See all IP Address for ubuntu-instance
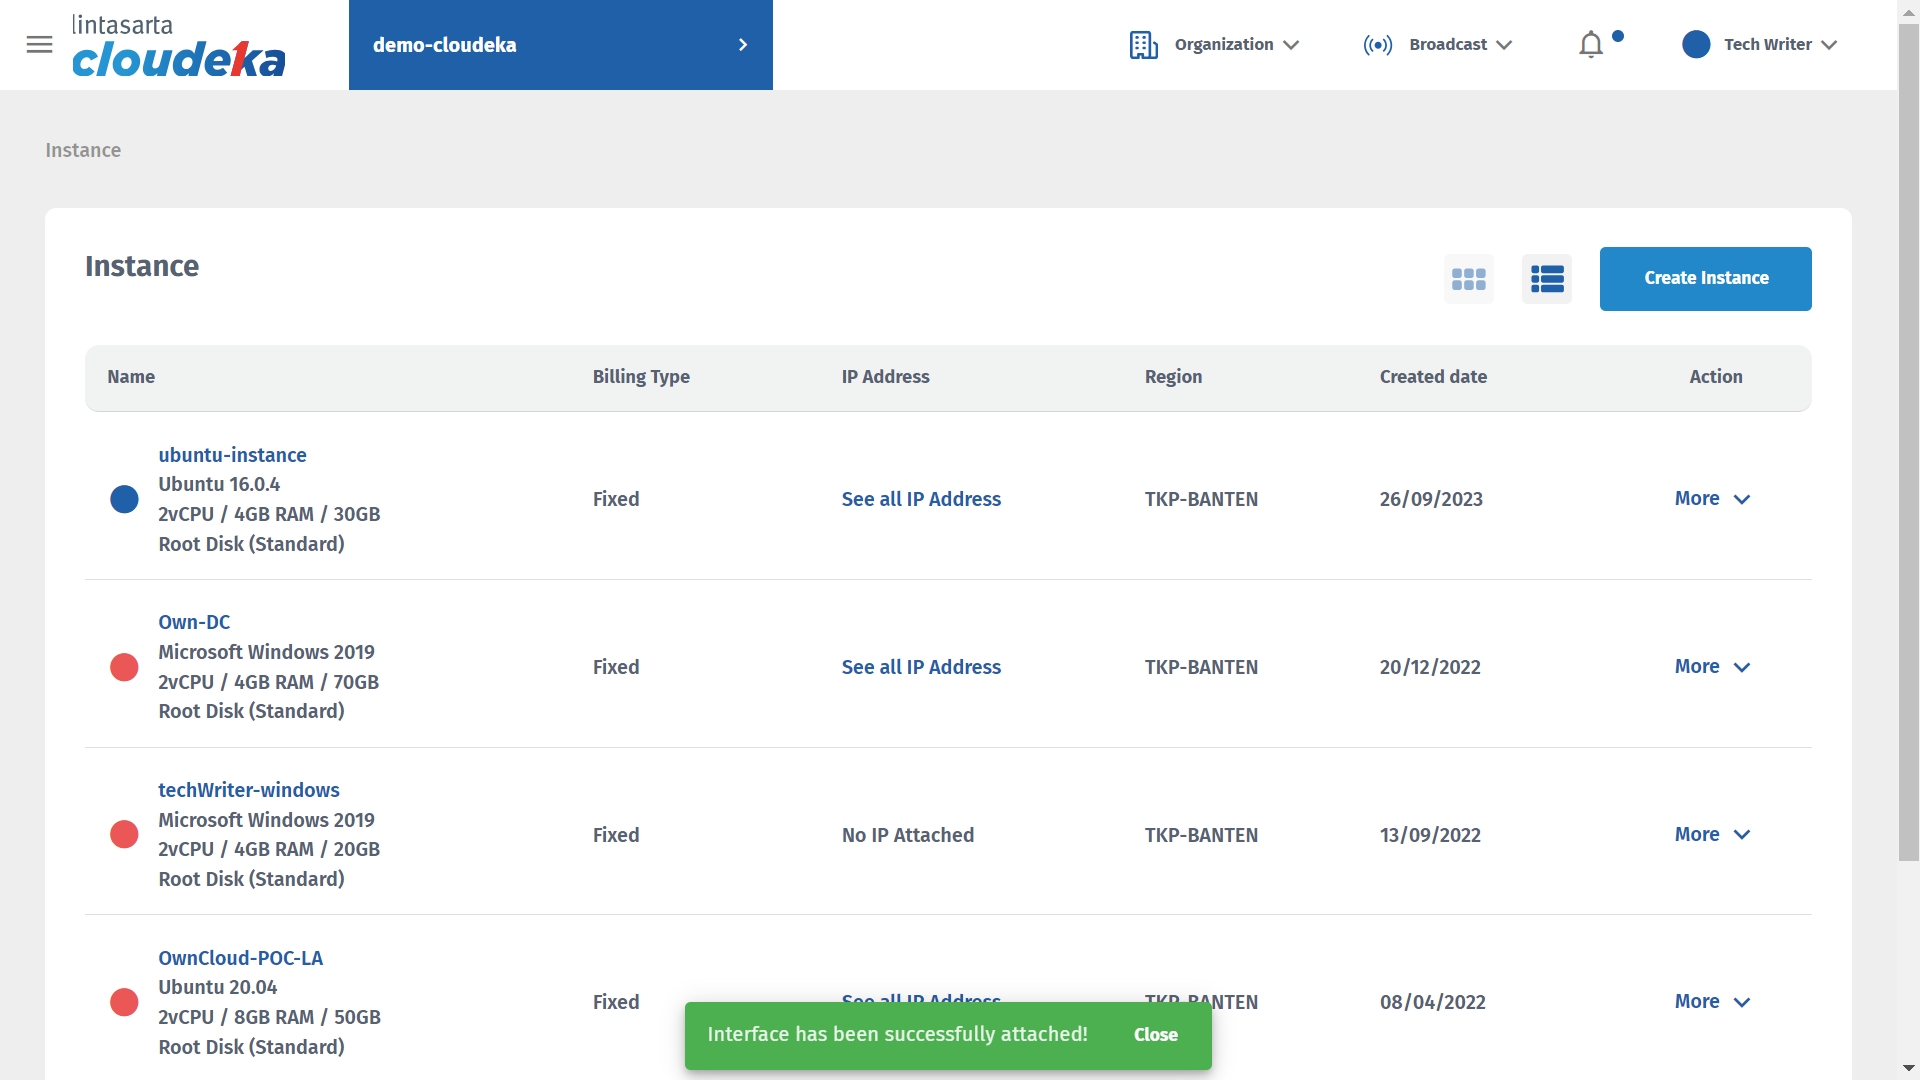This screenshot has width=1920, height=1080. coord(920,499)
